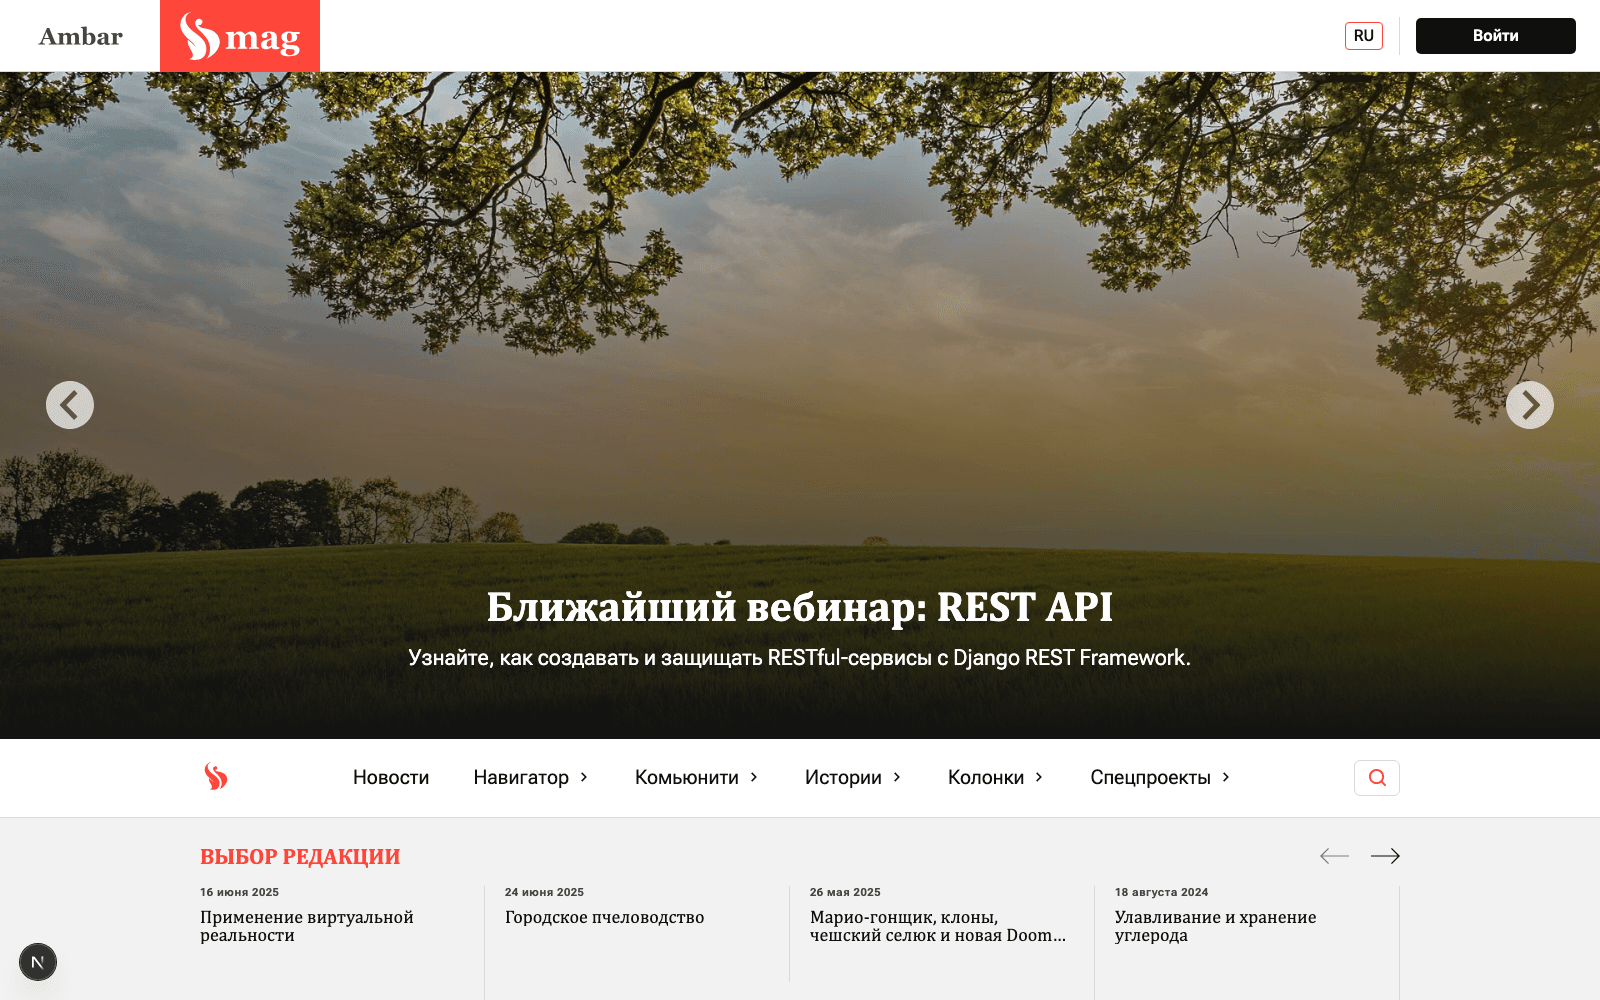Screen dimensions: 1600x1000
Task: Open the Спецпроекты menu item
Action: (1150, 777)
